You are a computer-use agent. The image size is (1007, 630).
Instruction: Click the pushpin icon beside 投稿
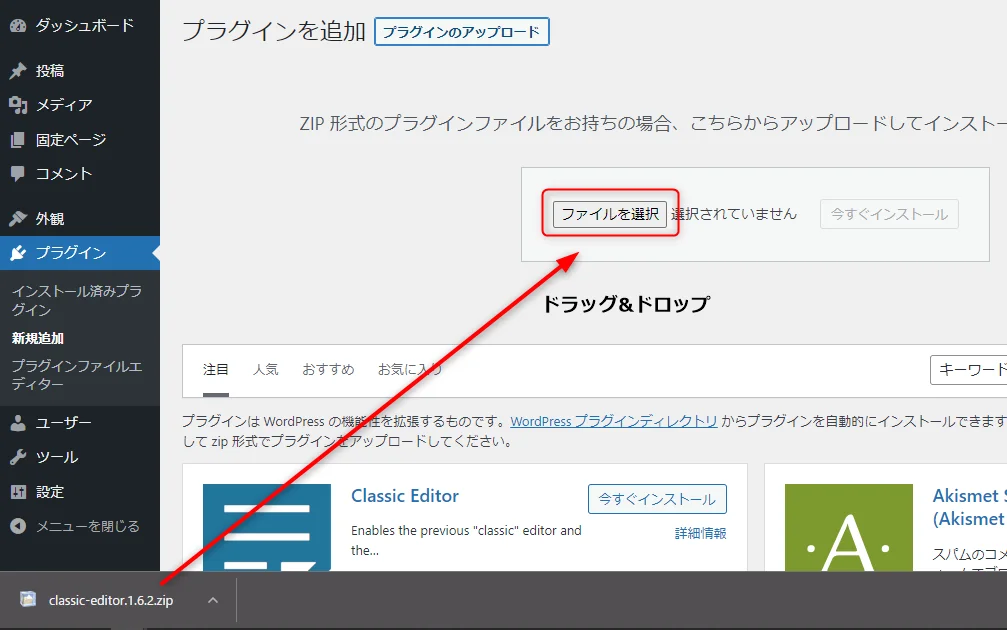[18, 71]
